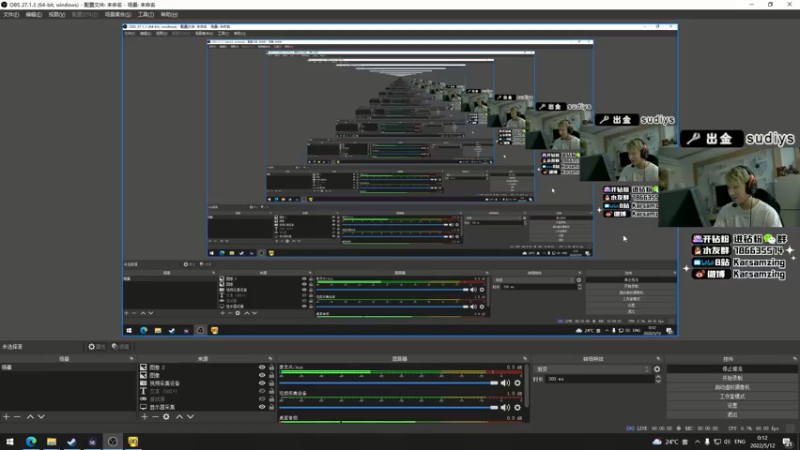Add a new source with plus icon
This screenshot has width=800, height=450.
[x=144, y=417]
